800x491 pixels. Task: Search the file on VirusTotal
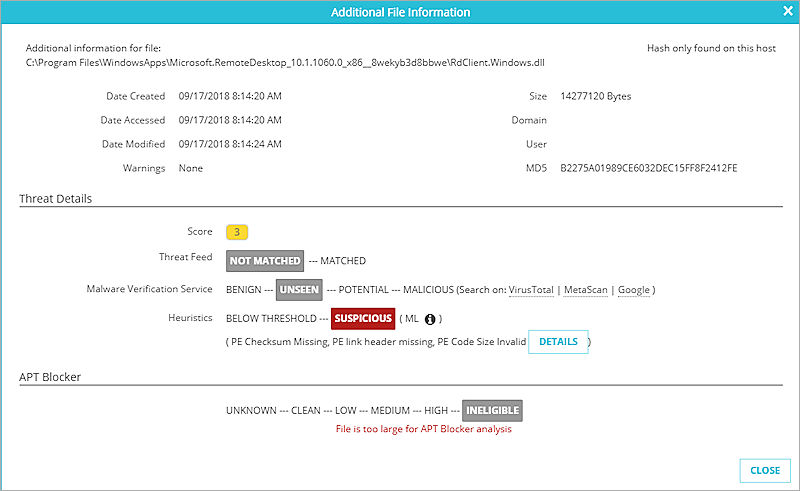tap(530, 289)
